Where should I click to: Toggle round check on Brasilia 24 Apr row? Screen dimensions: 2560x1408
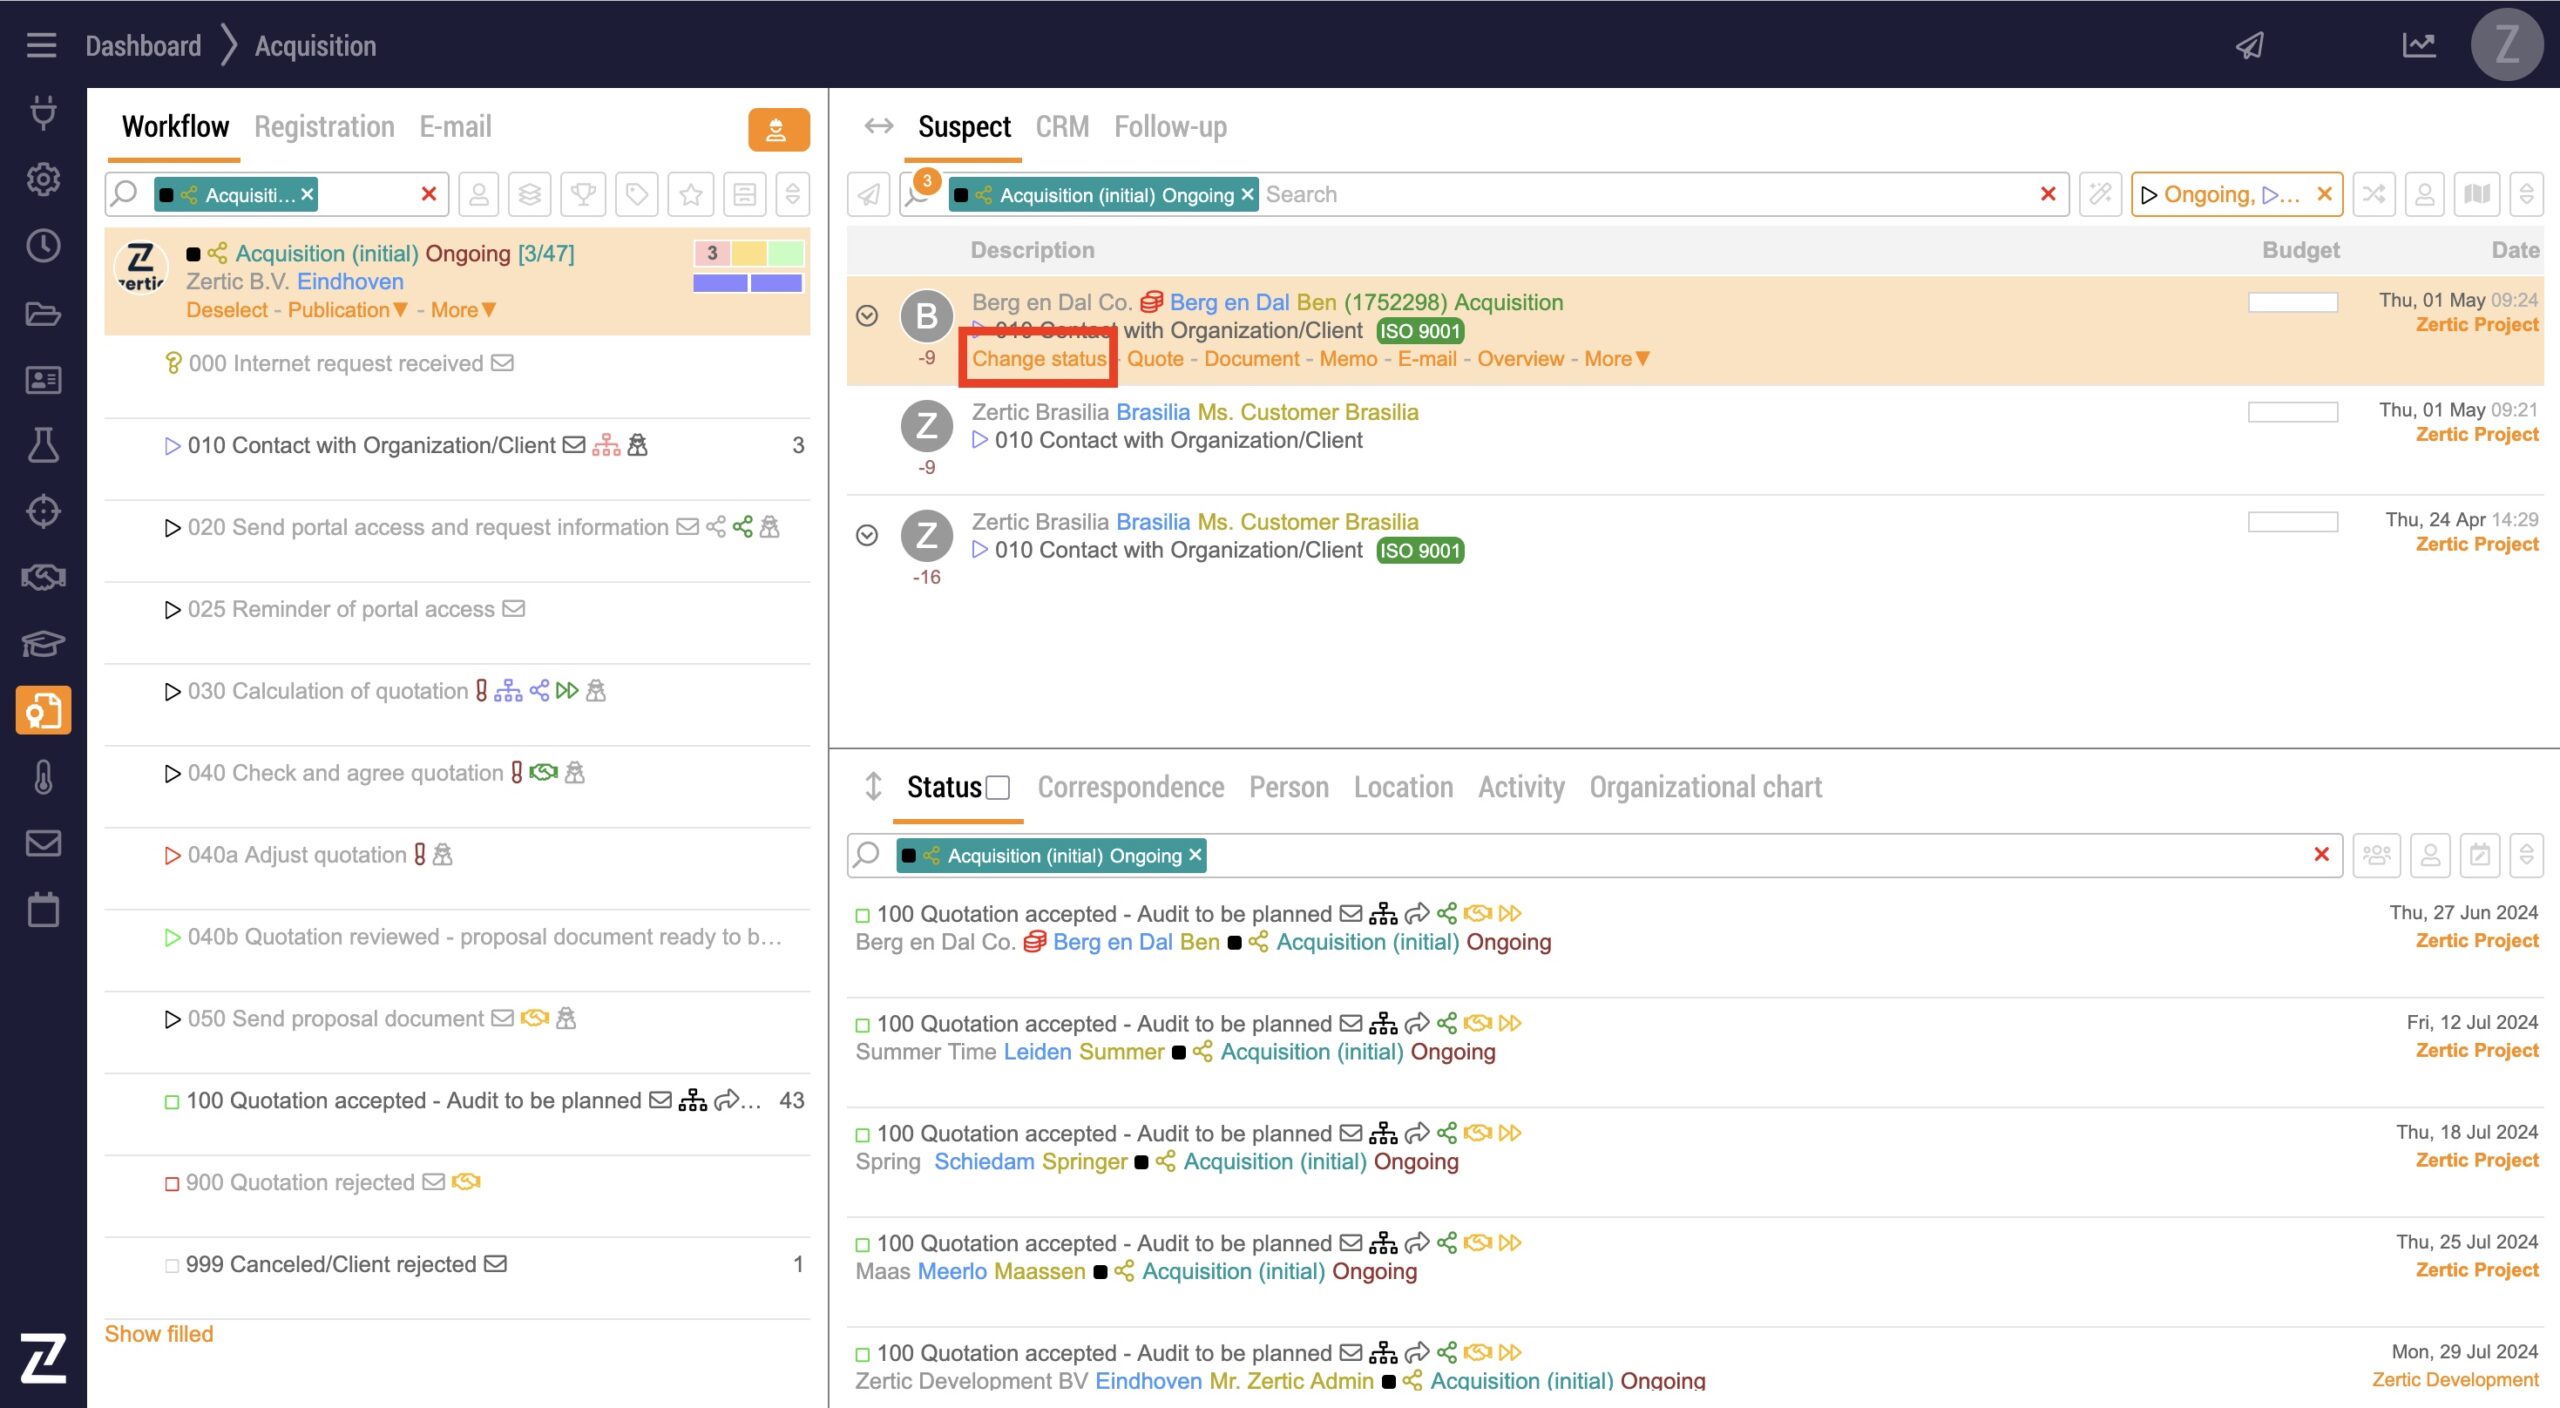(867, 536)
